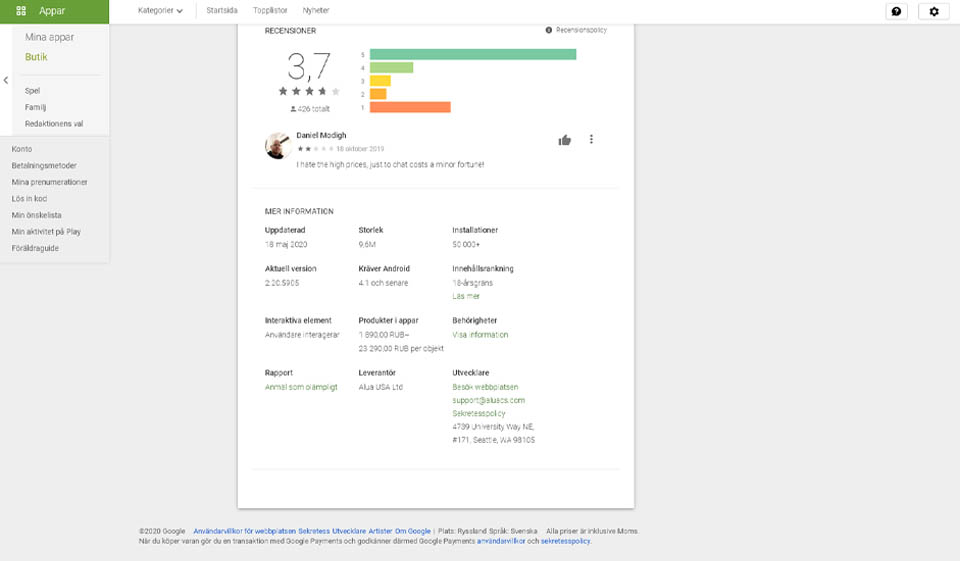This screenshot has height=561, width=960.
Task: Click the help question mark icon
Action: point(896,11)
